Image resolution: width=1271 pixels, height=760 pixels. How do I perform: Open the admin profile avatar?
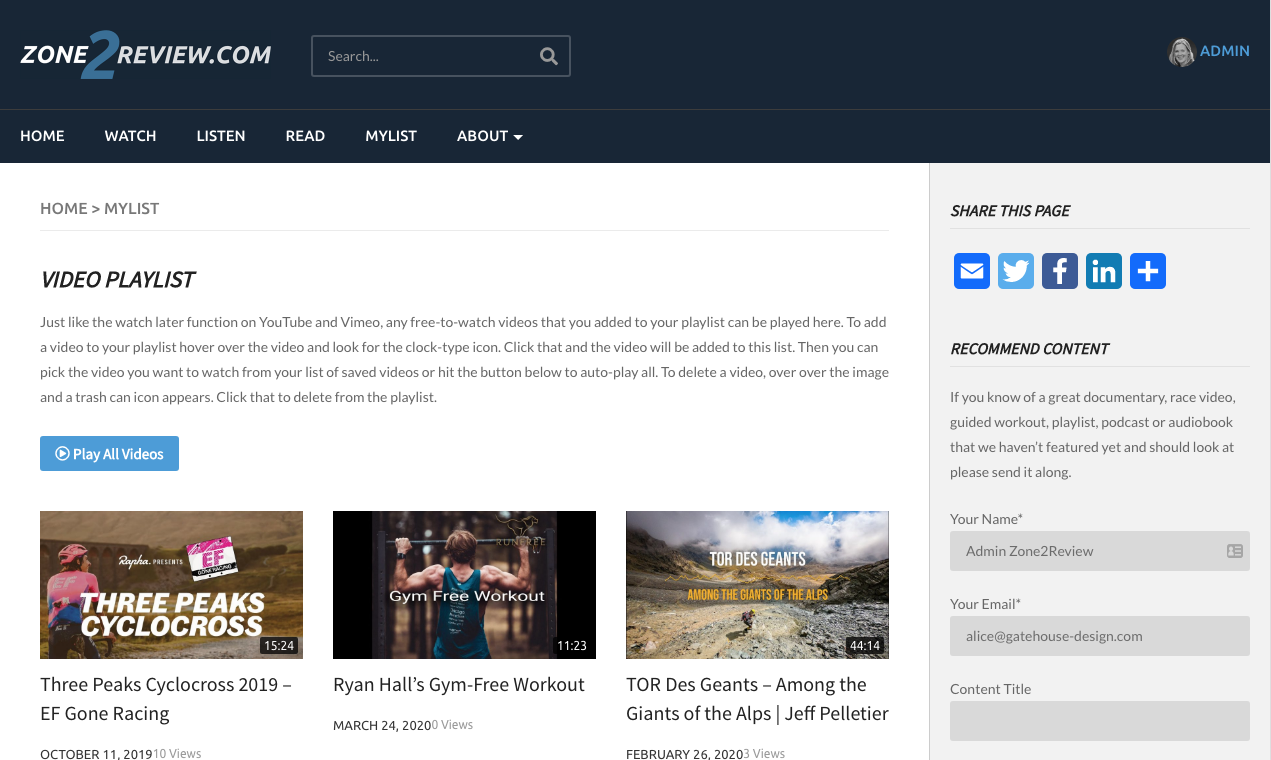point(1181,52)
